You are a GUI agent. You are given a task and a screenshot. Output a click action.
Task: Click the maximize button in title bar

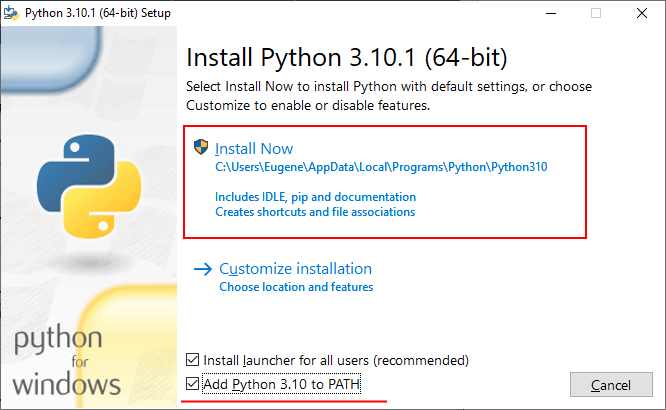coord(597,13)
